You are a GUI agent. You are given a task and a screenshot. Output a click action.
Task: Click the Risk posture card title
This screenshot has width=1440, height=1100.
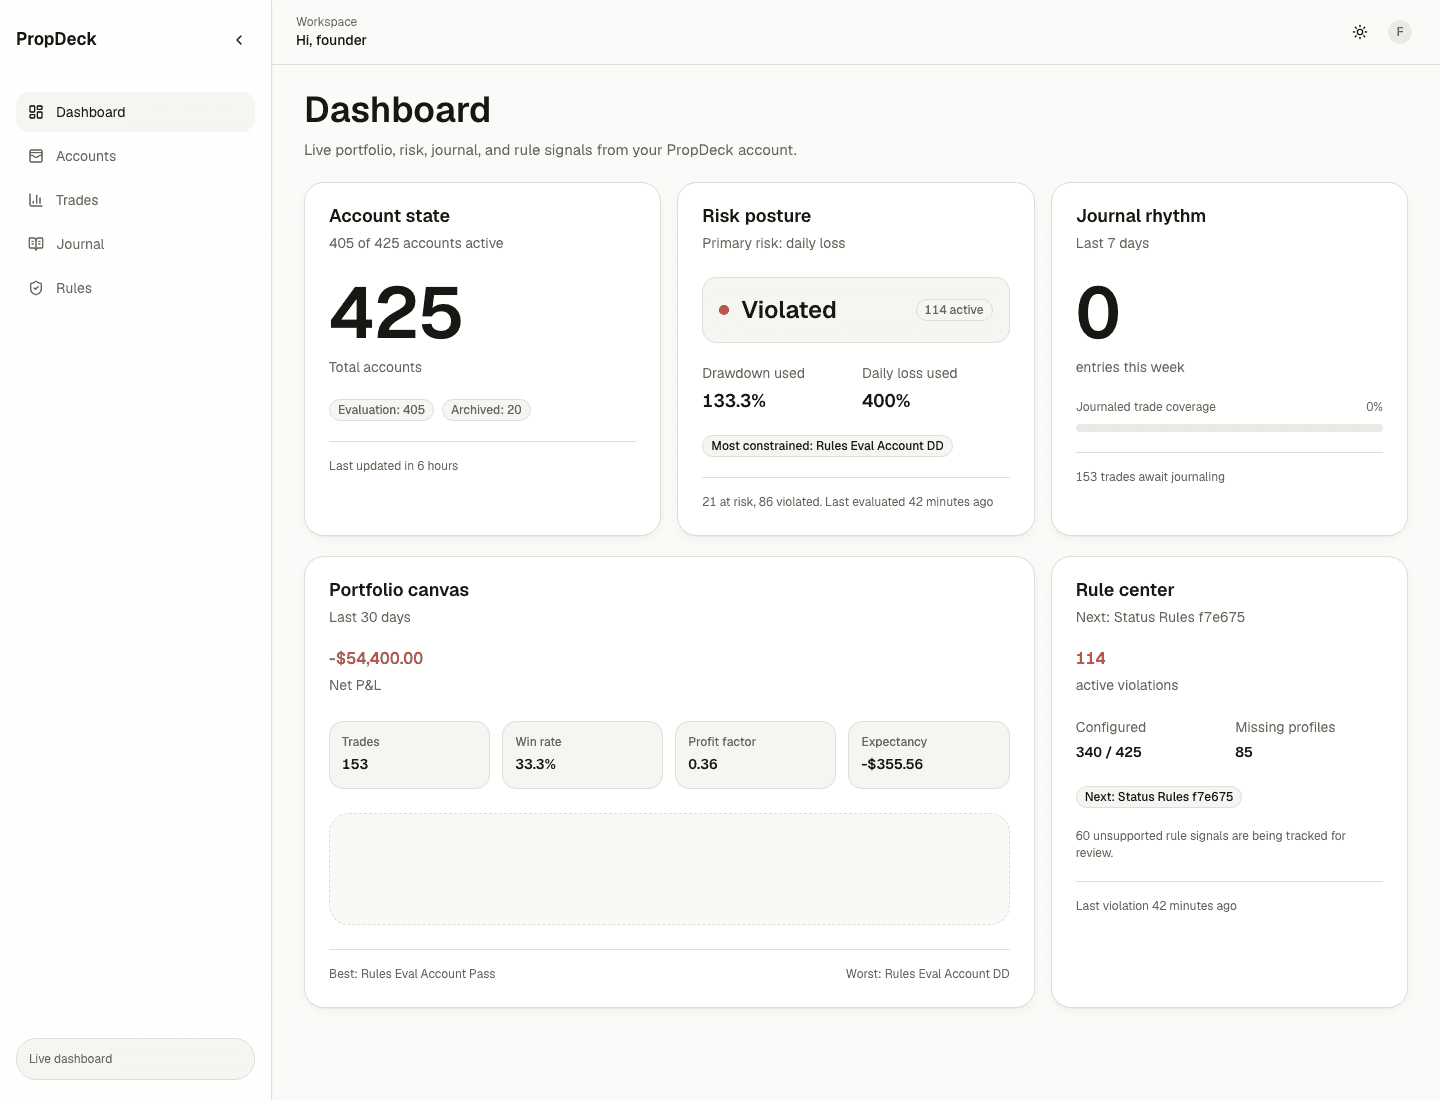click(756, 216)
